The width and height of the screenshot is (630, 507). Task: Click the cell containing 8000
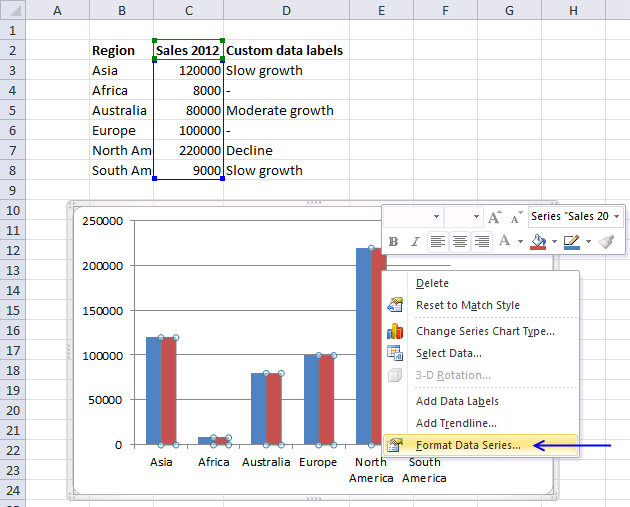(188, 90)
